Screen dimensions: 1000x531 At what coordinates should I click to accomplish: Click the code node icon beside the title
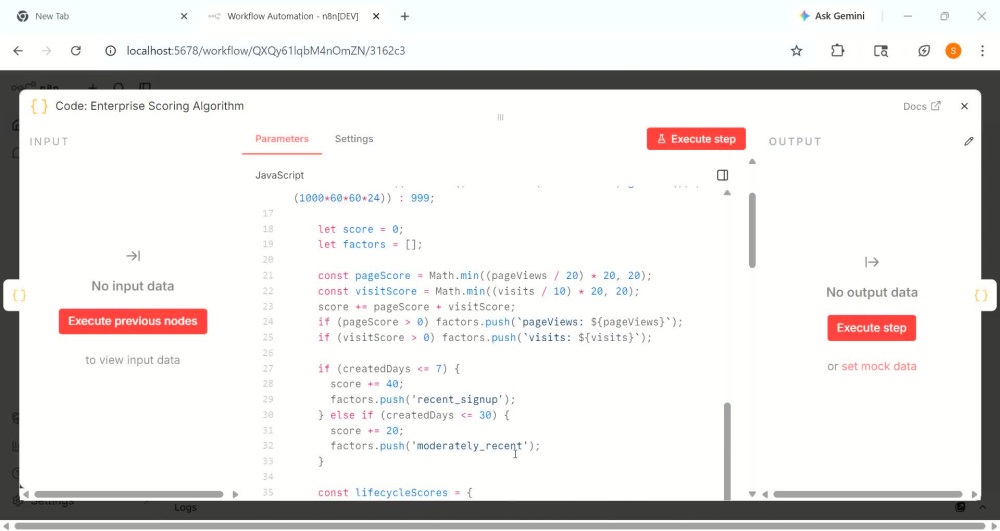click(x=39, y=106)
